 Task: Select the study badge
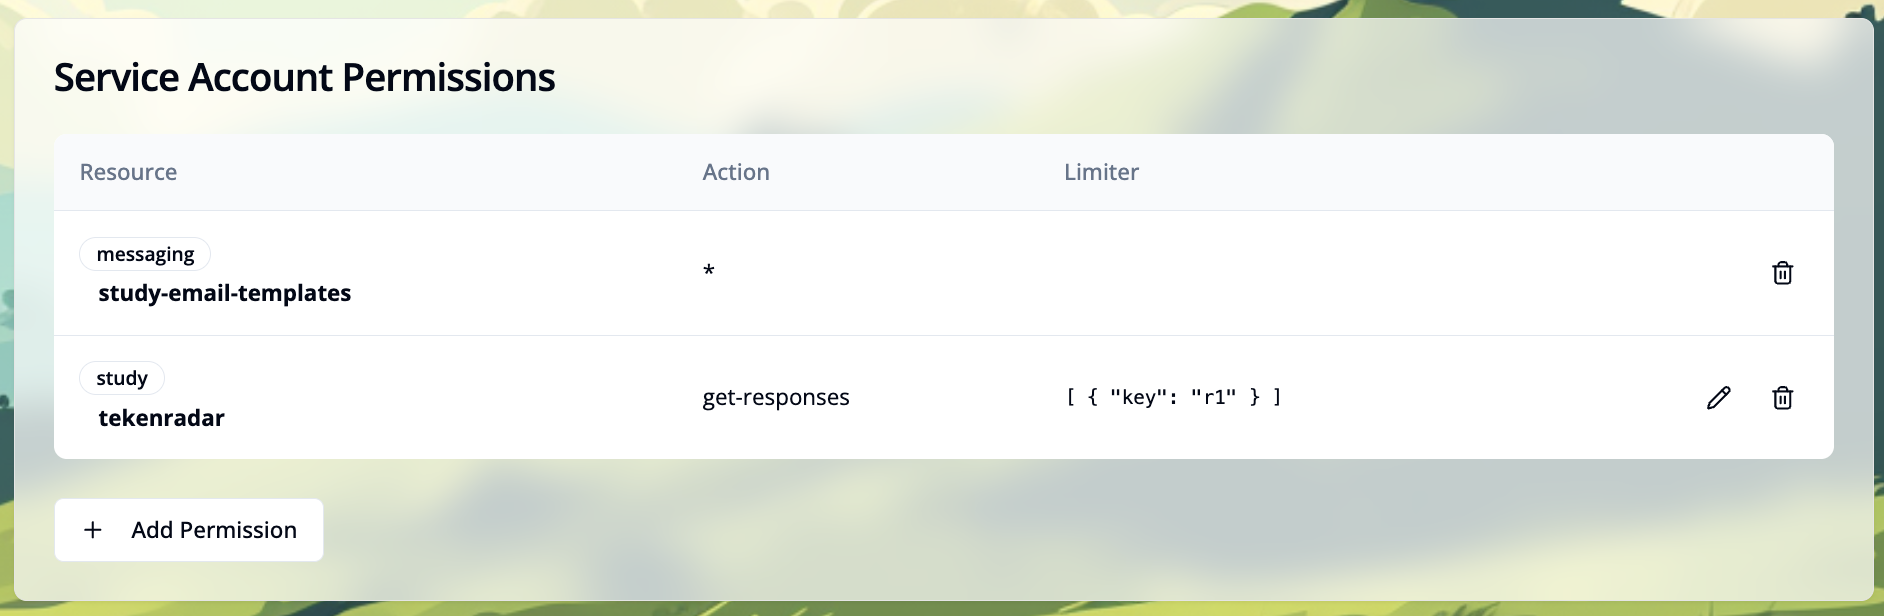coord(121,378)
